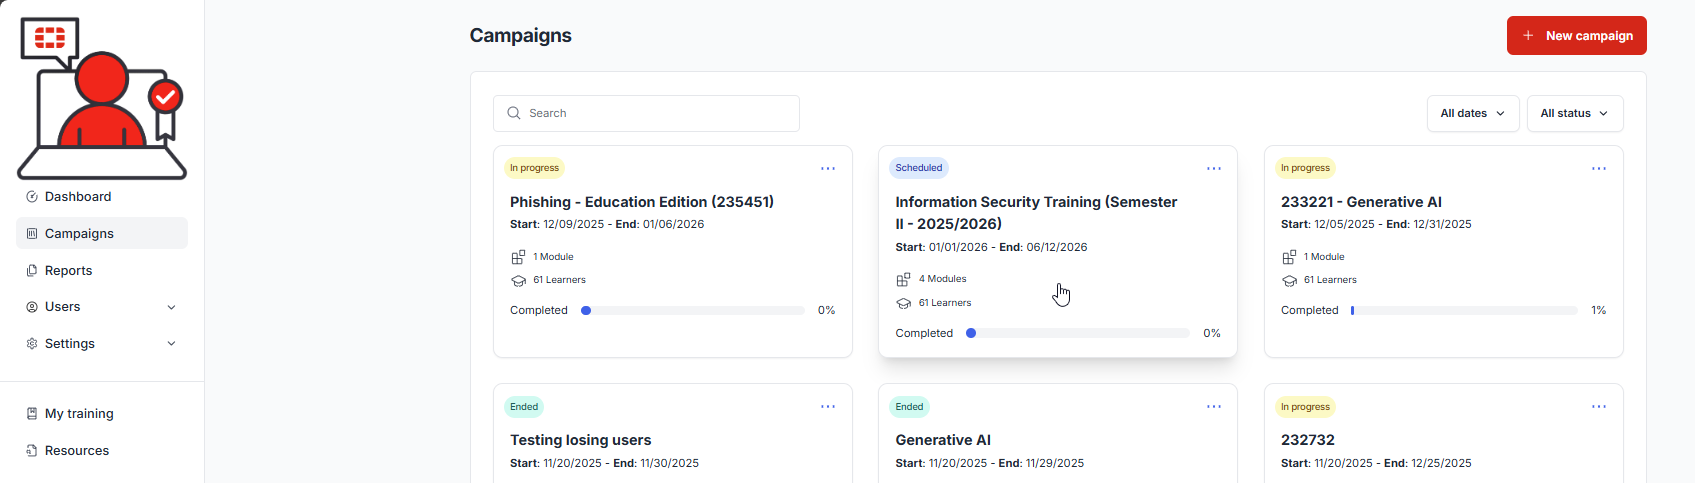Click the Fortinet training logo image
Viewport: 1695px width, 483px height.
click(x=102, y=98)
